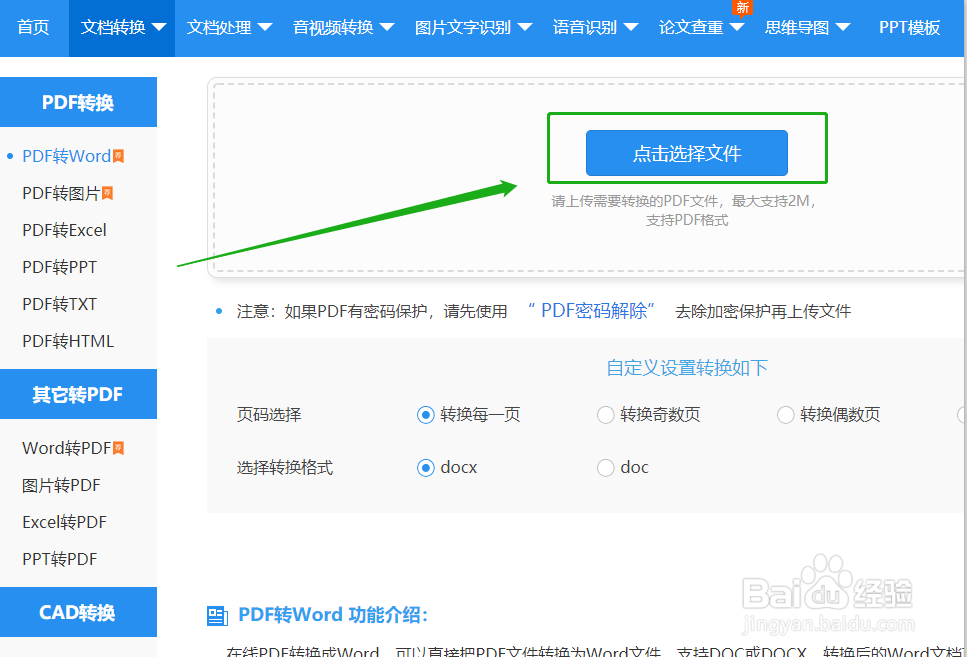Viewport: 967px width, 657px height.
Task: Click the hot flame badge next to PDF转Word
Action: point(117,155)
